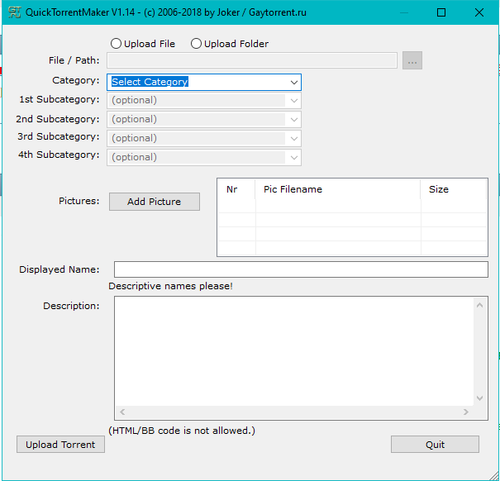Maximize the QuickTorrentMaker window
This screenshot has width=500, height=481.
pyautogui.click(x=441, y=13)
